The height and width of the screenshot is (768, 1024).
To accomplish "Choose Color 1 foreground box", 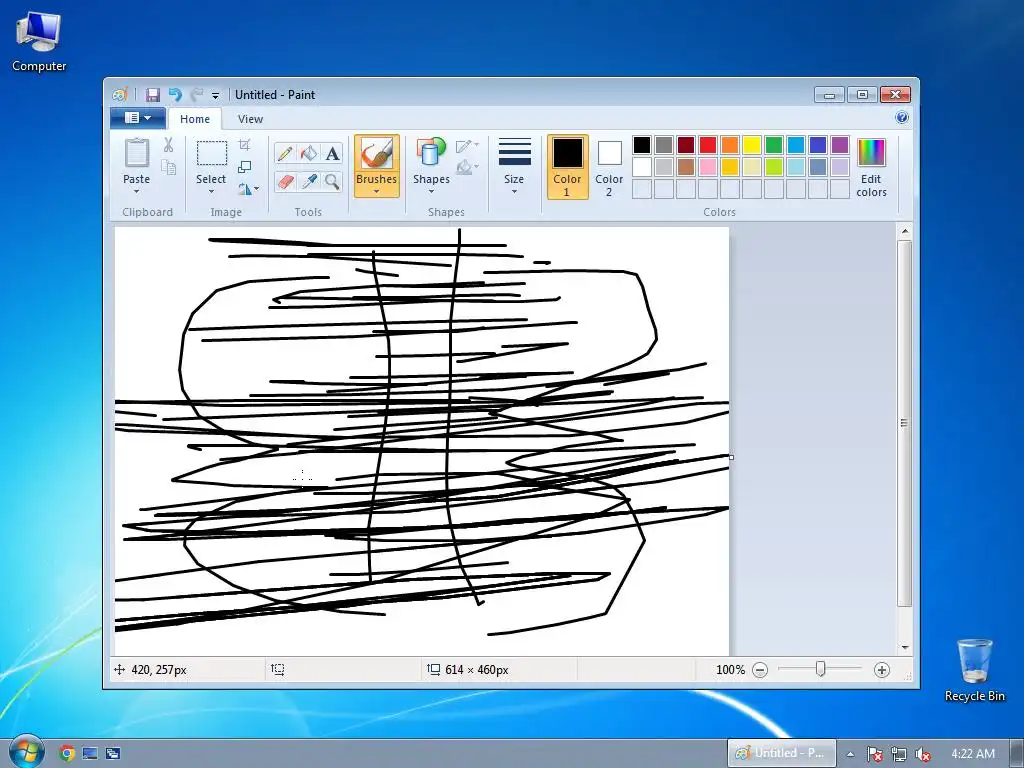I will [568, 167].
